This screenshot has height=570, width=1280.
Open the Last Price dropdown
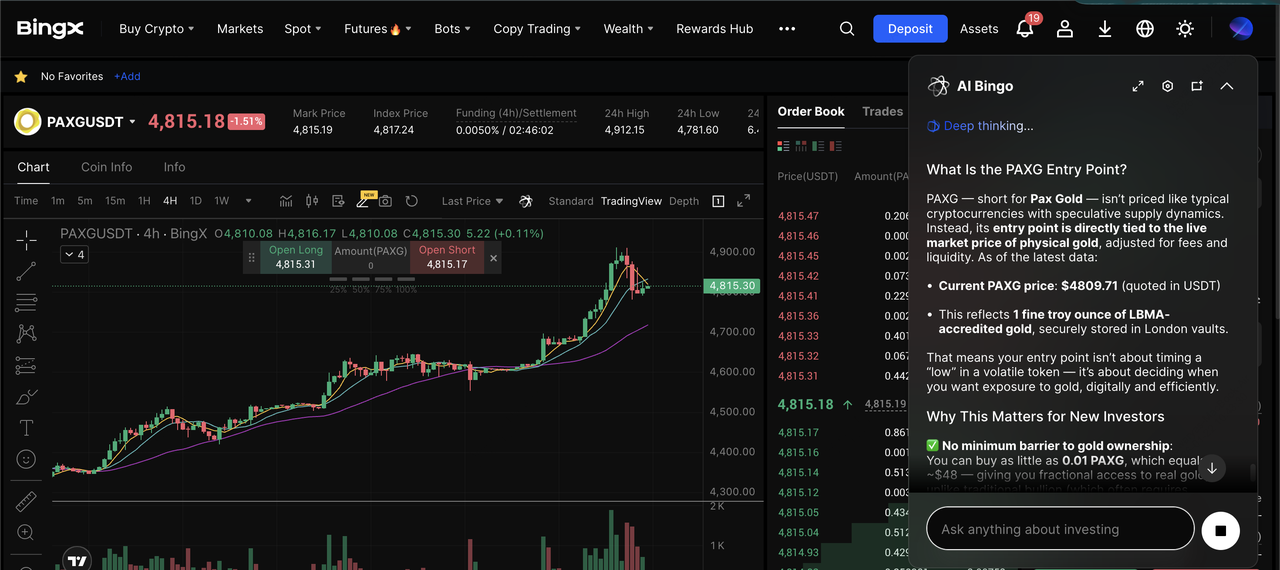click(x=472, y=201)
